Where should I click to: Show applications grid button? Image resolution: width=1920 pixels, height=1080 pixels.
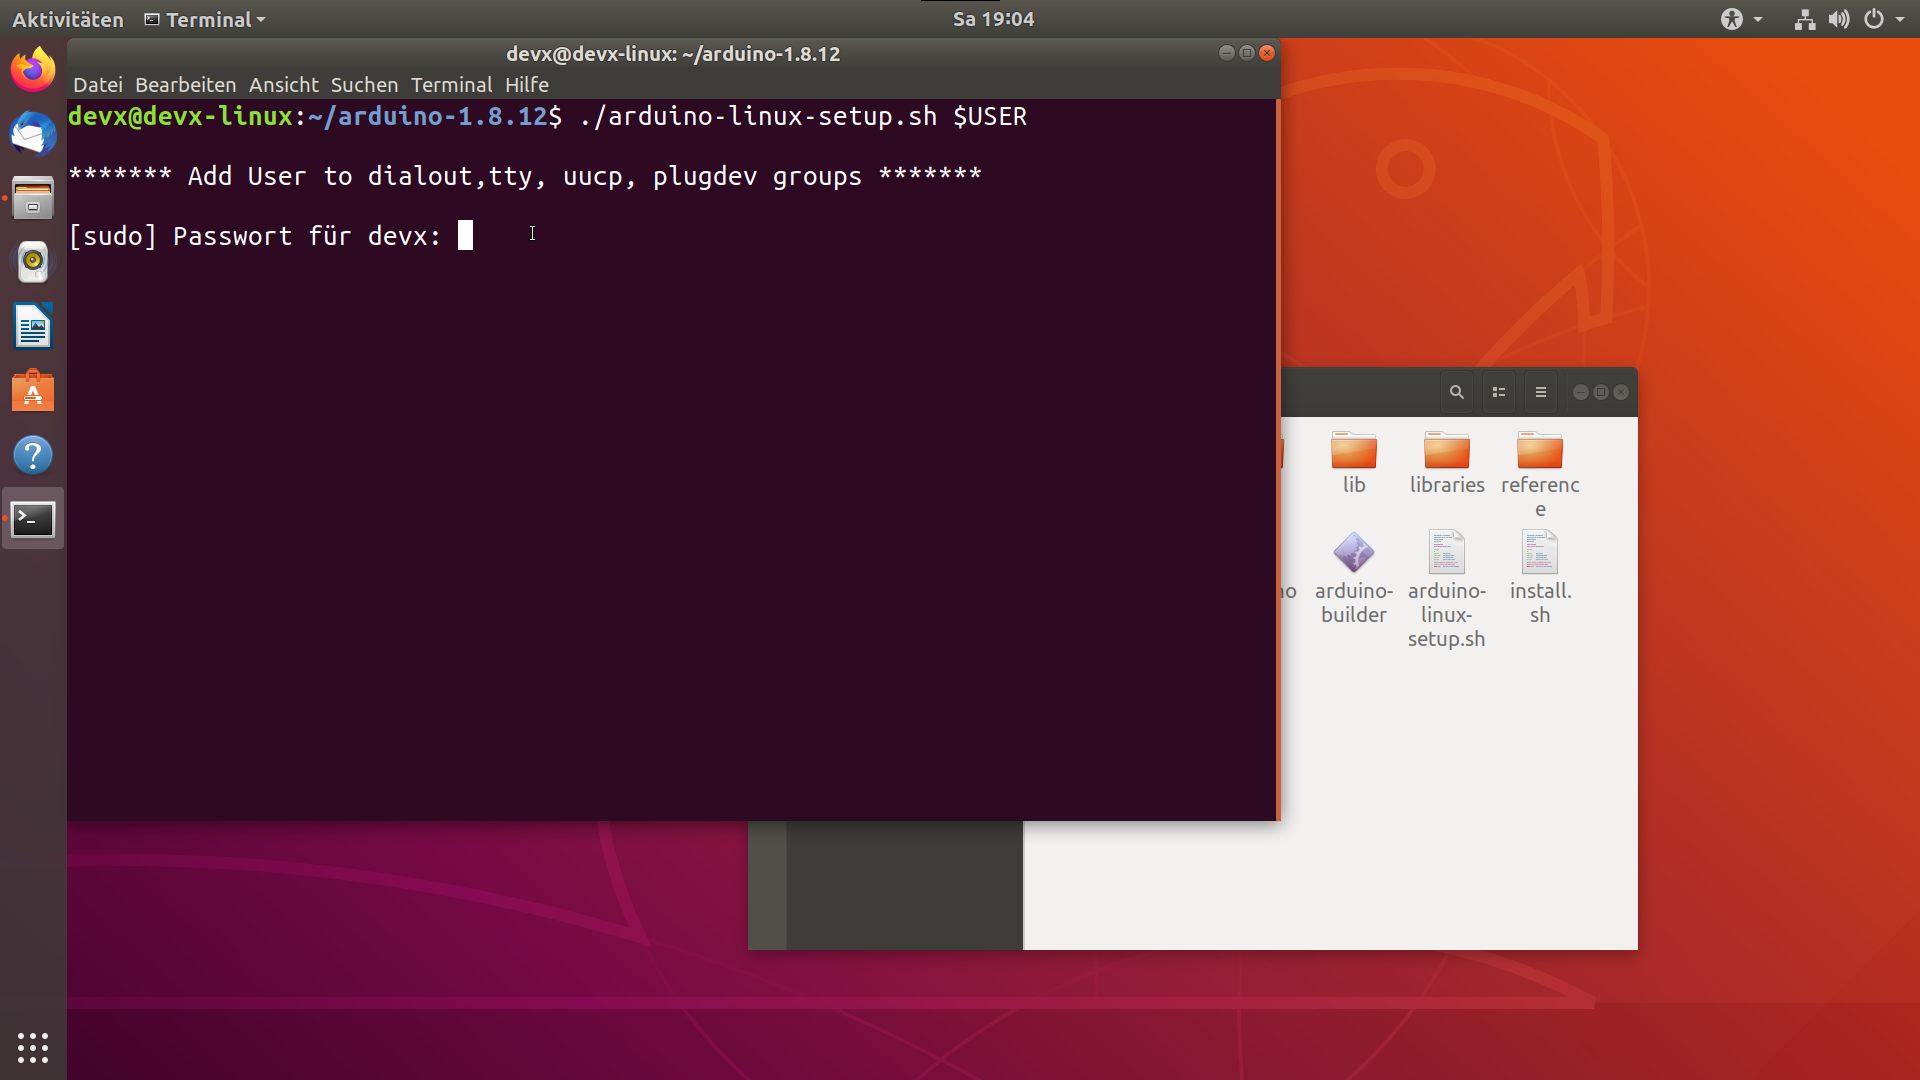point(33,1047)
